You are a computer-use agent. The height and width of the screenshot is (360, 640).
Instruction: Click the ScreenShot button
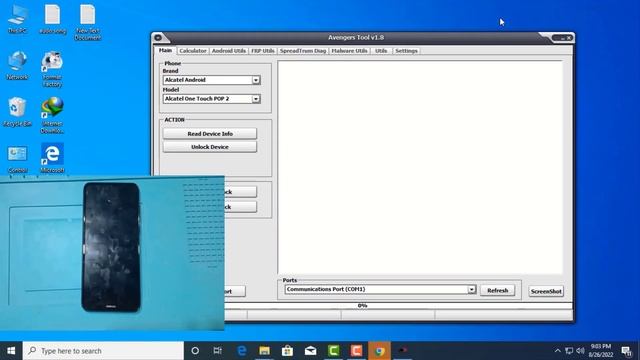tap(546, 291)
